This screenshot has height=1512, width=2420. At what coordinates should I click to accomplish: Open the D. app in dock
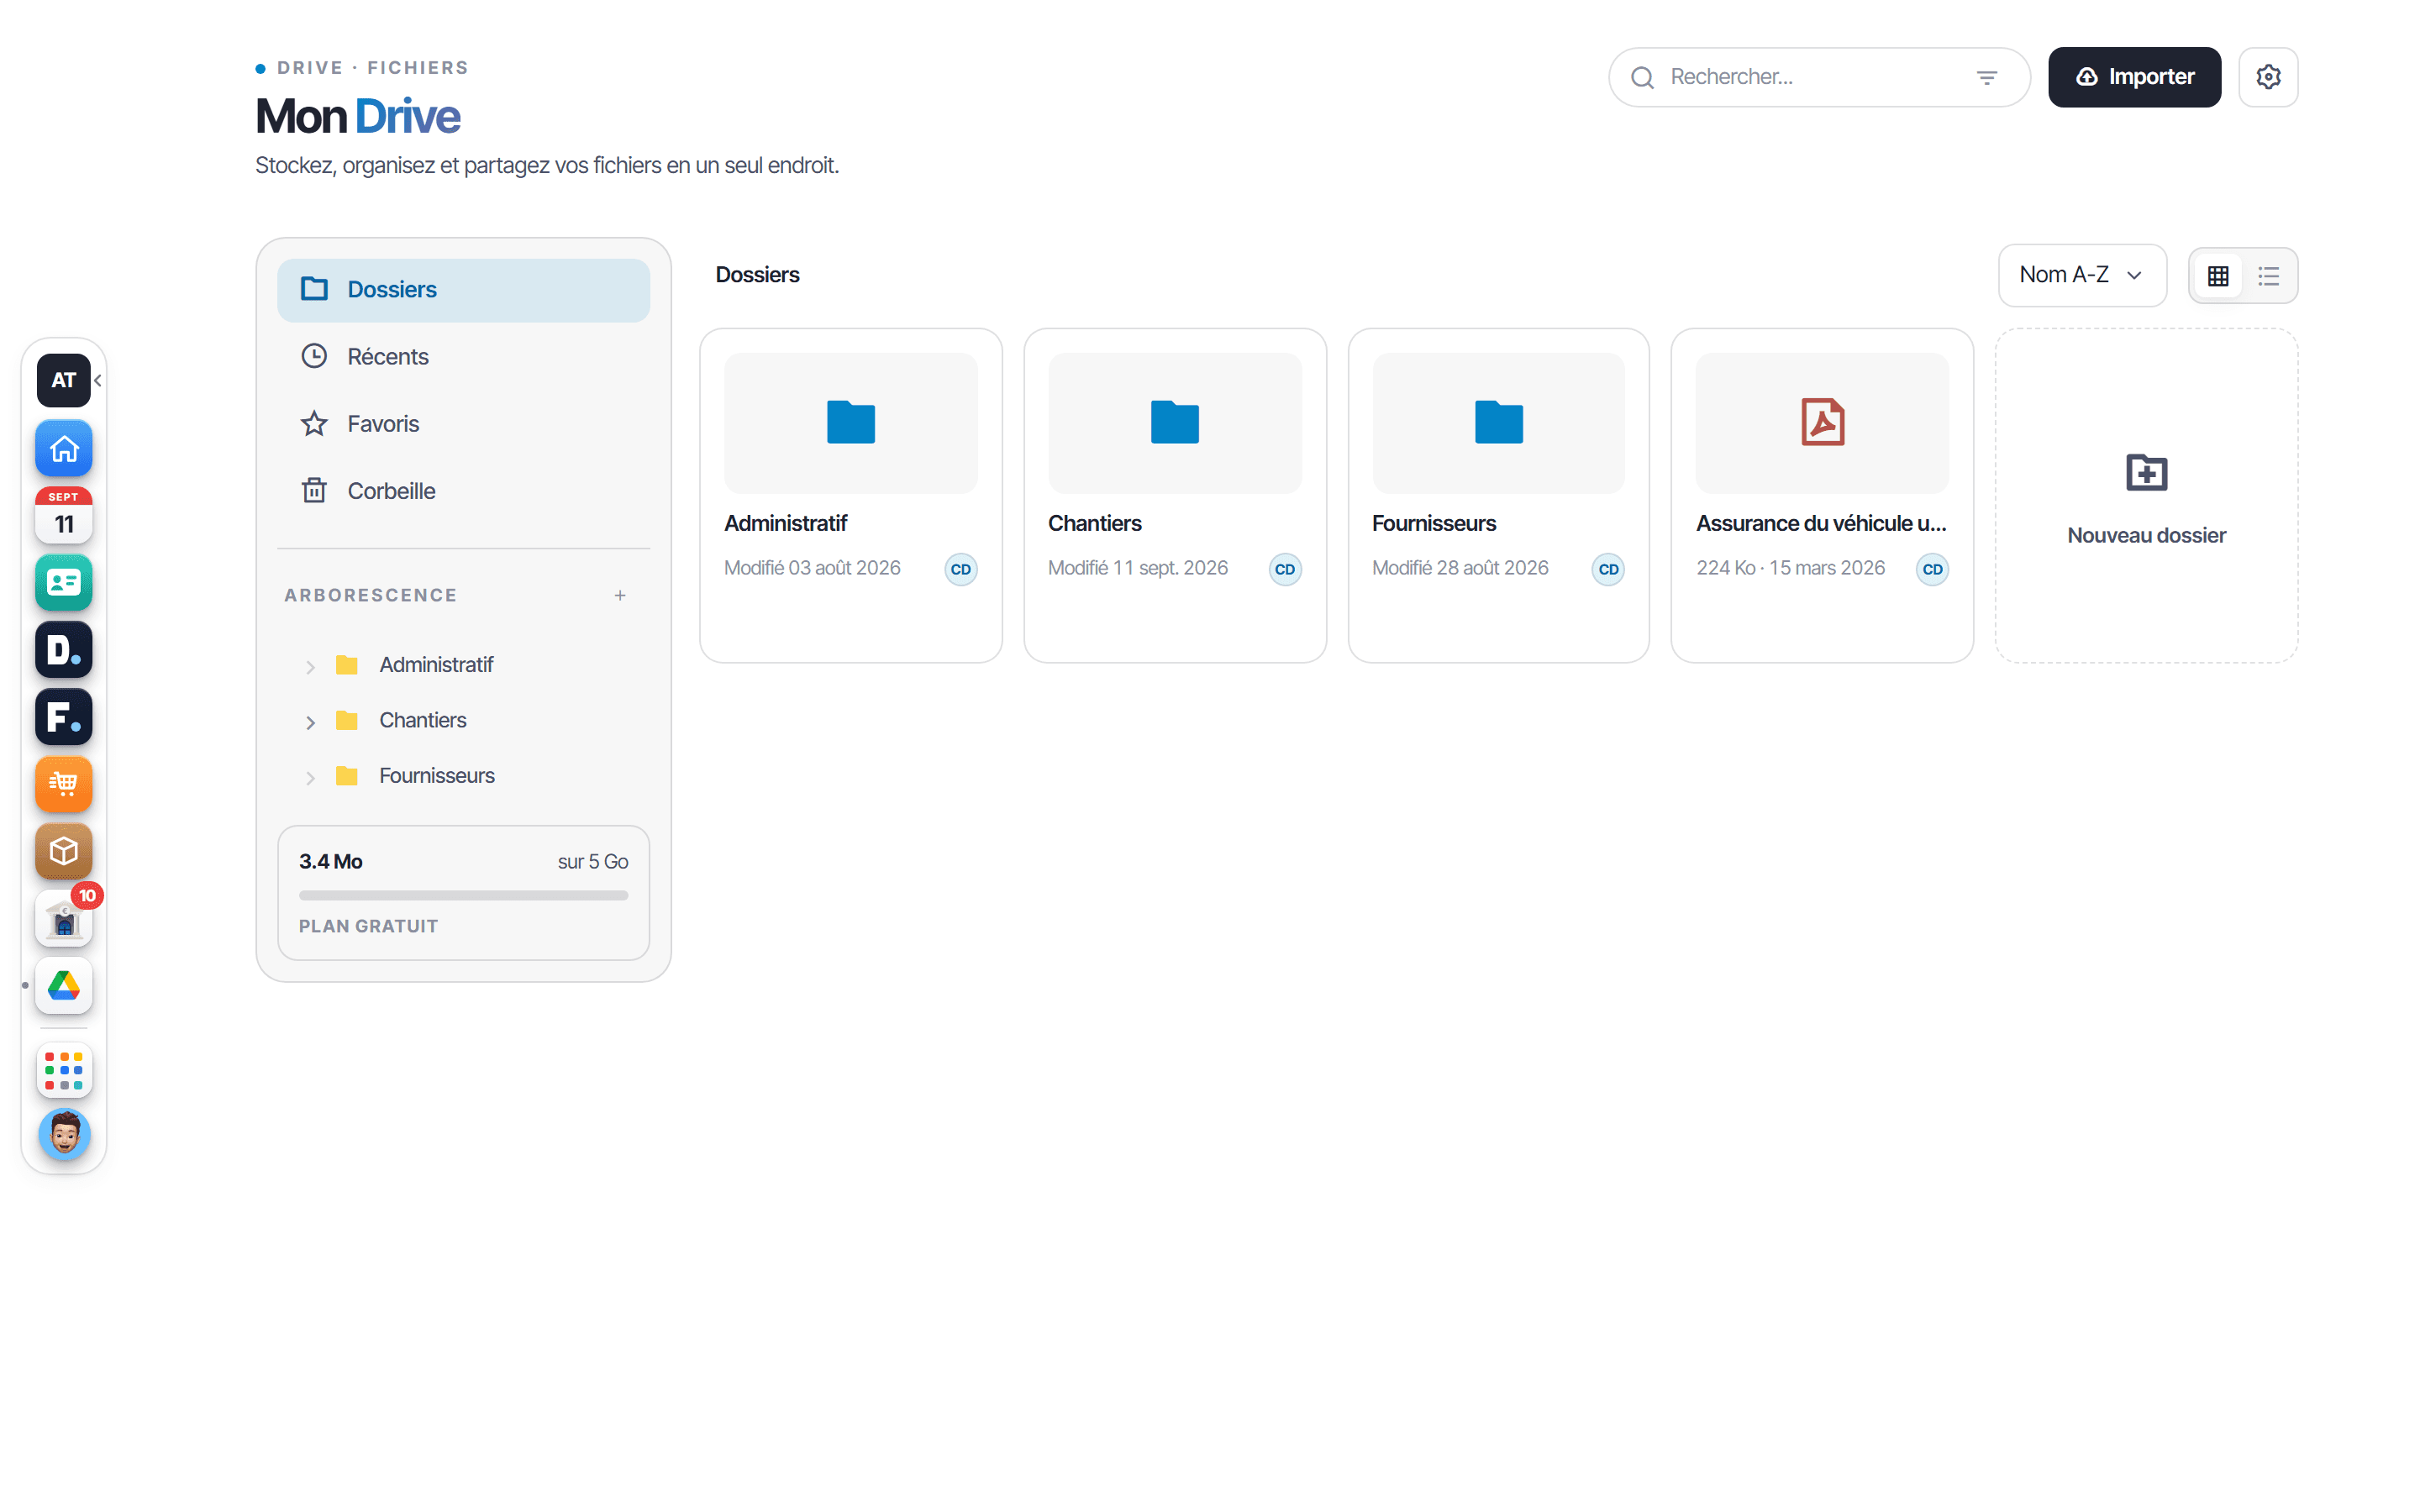[63, 649]
